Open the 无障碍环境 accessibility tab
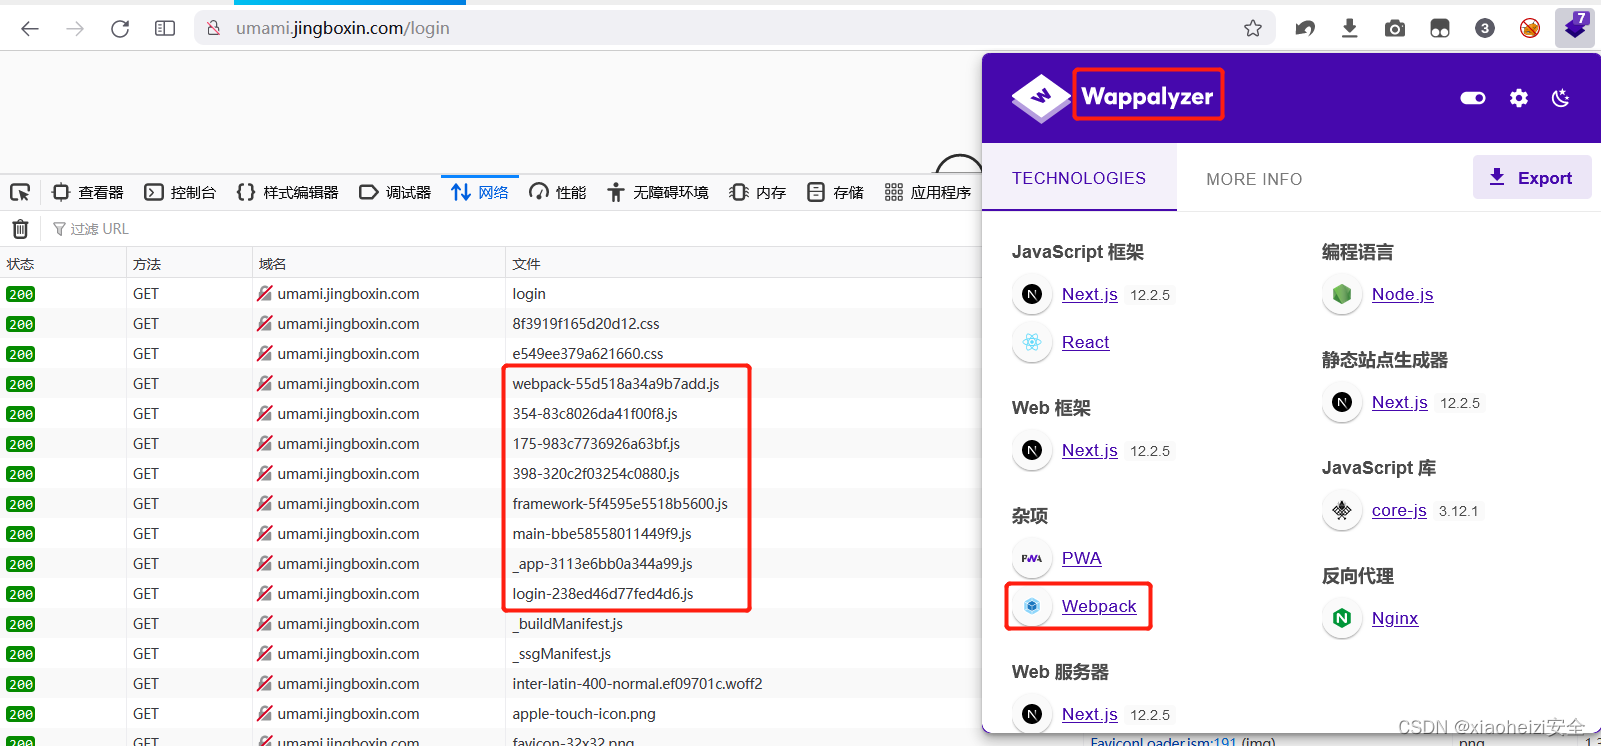Image resolution: width=1601 pixels, height=746 pixels. pos(658,192)
